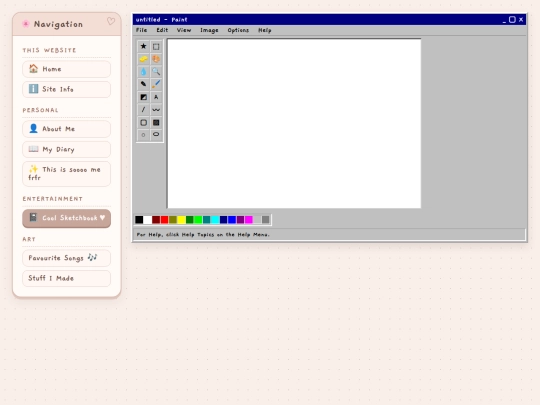Open the Help menu in Paint
540x405 pixels.
pyautogui.click(x=264, y=30)
